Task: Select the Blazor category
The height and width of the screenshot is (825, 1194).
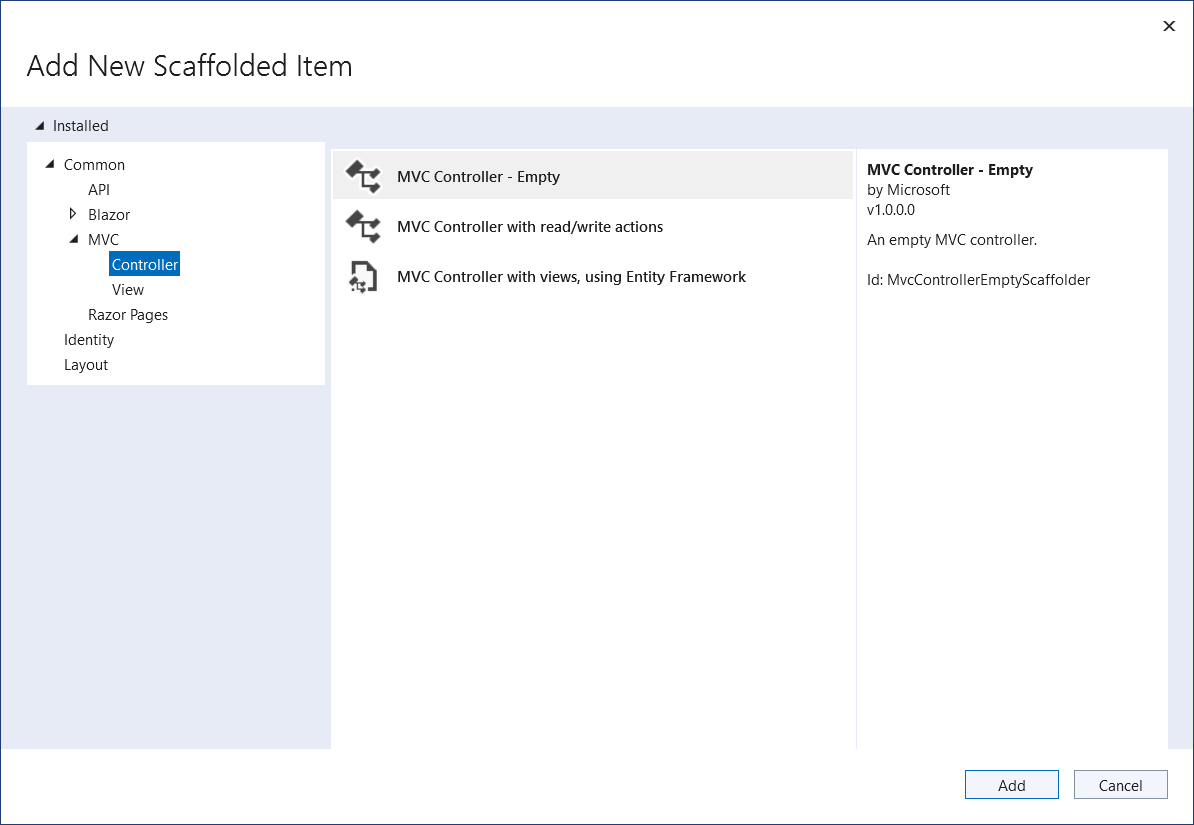Action: [x=109, y=215]
